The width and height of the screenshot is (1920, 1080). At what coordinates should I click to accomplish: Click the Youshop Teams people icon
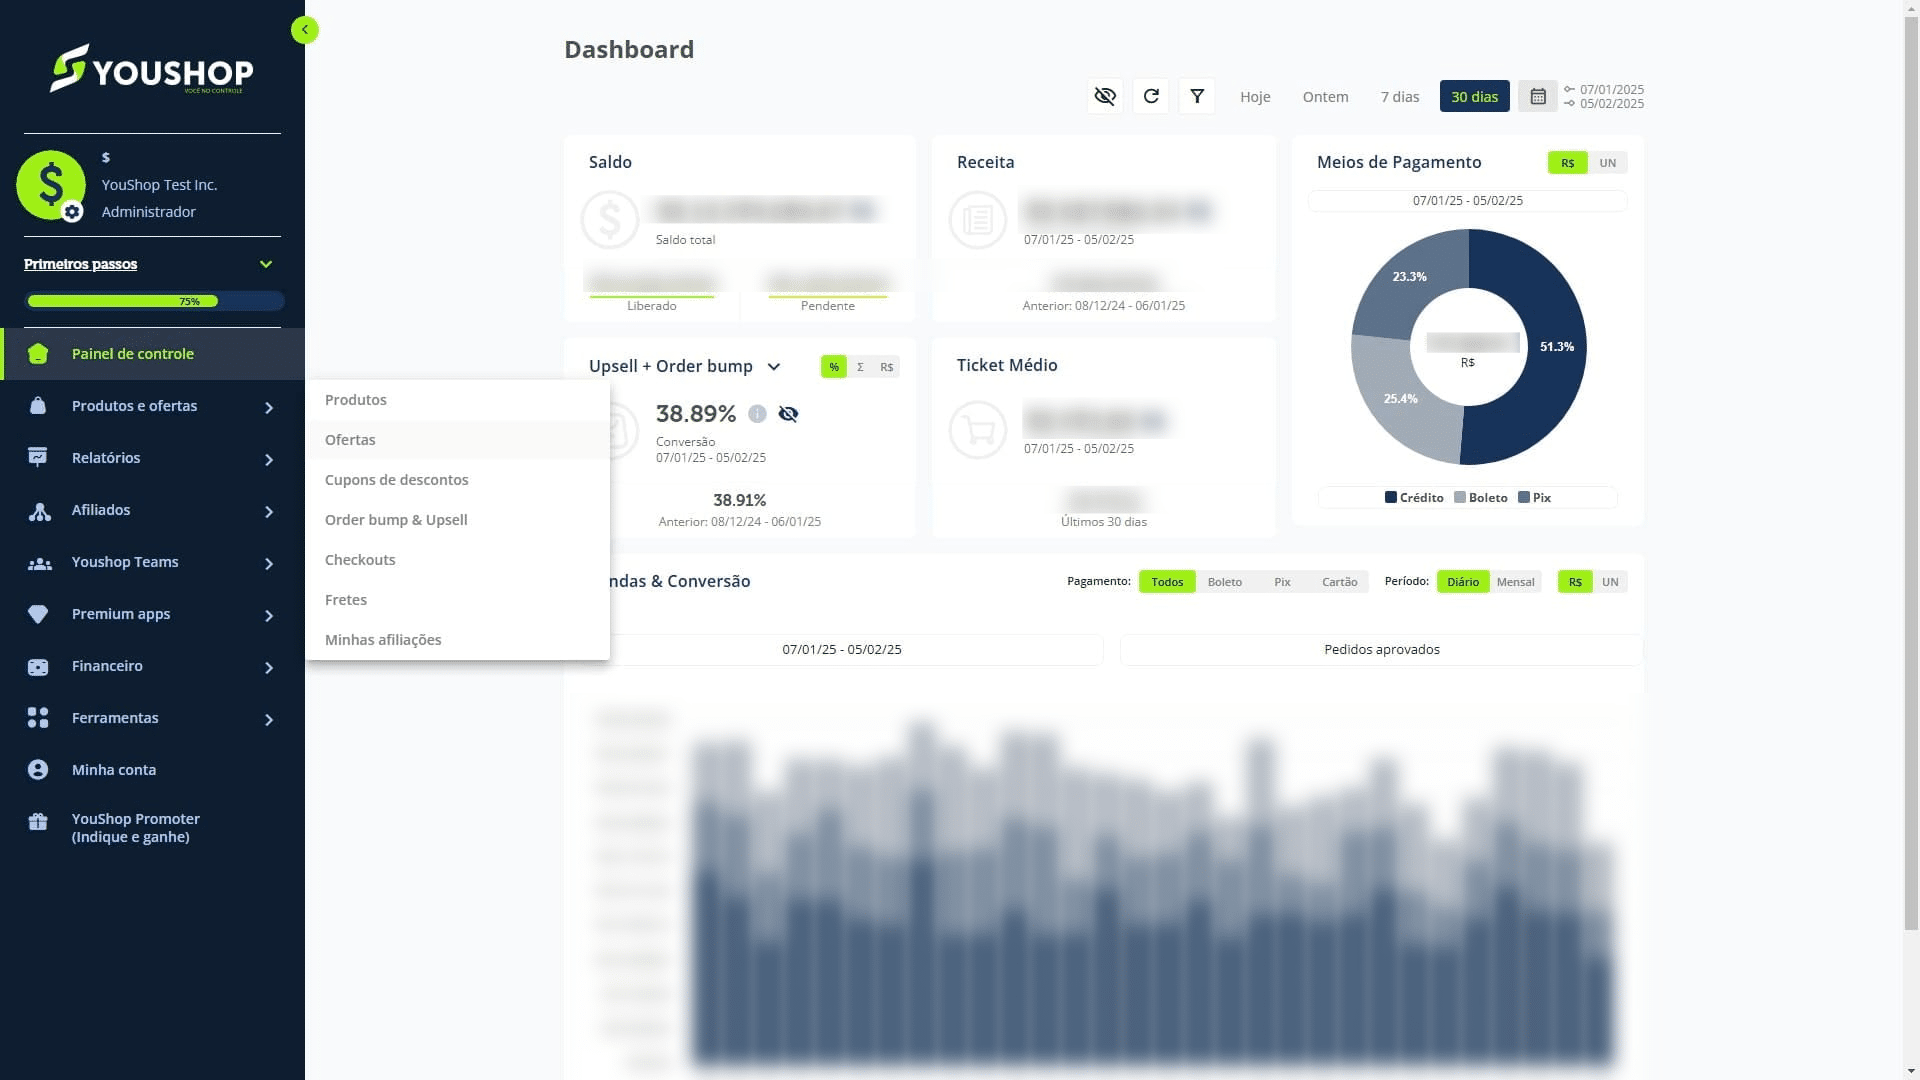pos(39,563)
